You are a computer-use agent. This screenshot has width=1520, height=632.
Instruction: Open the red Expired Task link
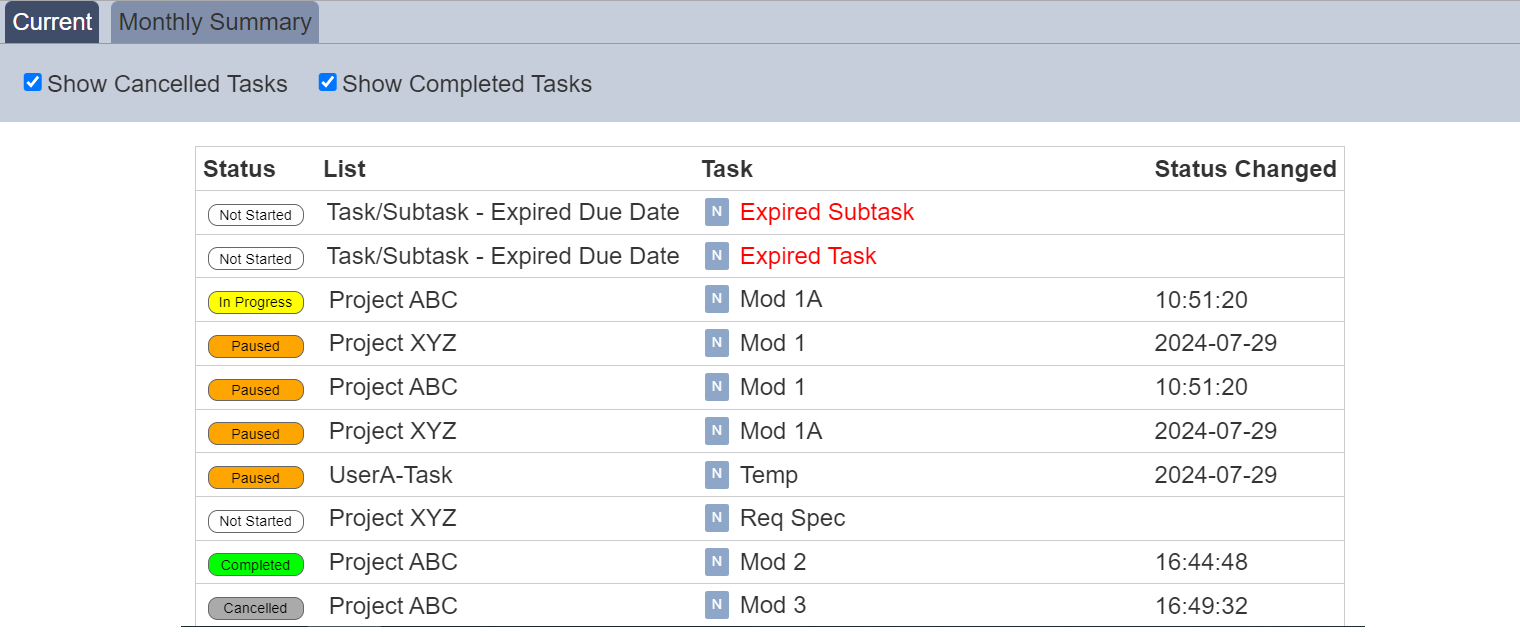808,256
